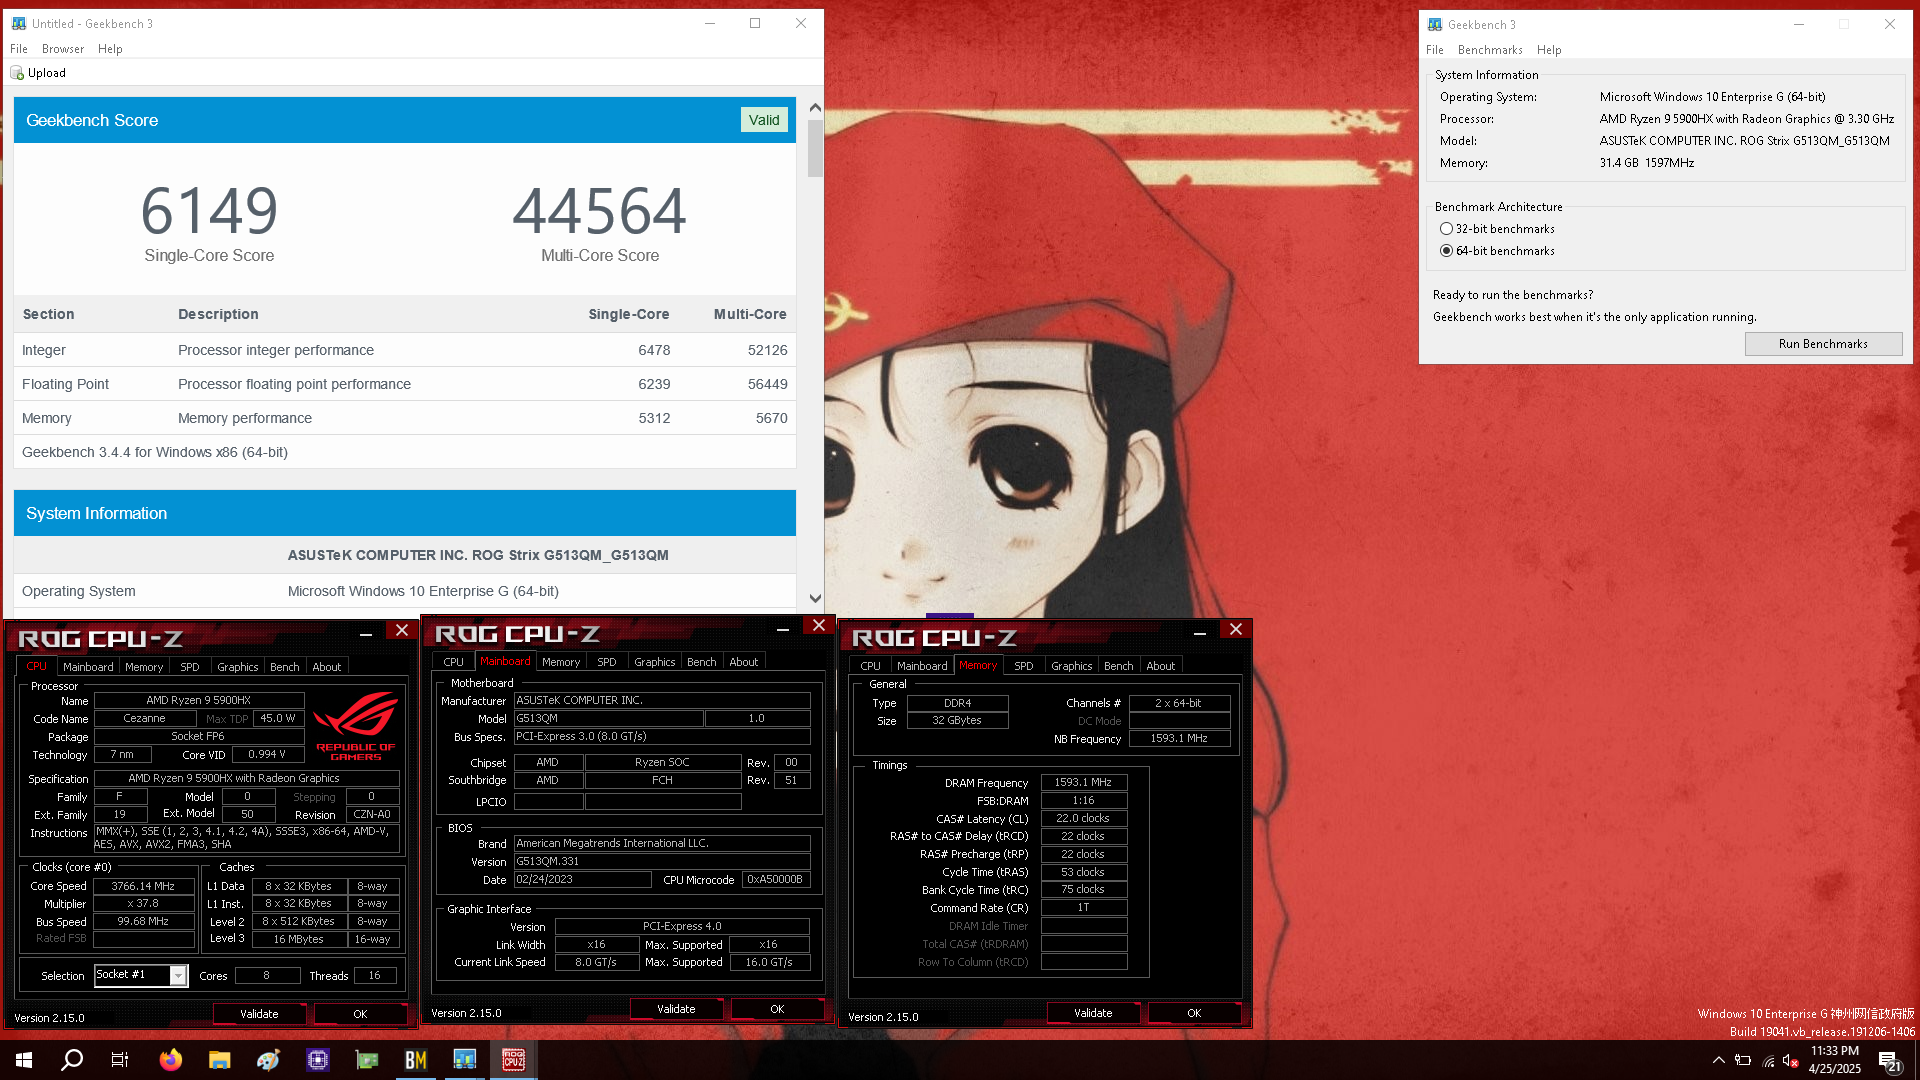The width and height of the screenshot is (1920, 1080).
Task: Click the DRAM Frequency 1593.1 MHz value
Action: click(1084, 782)
